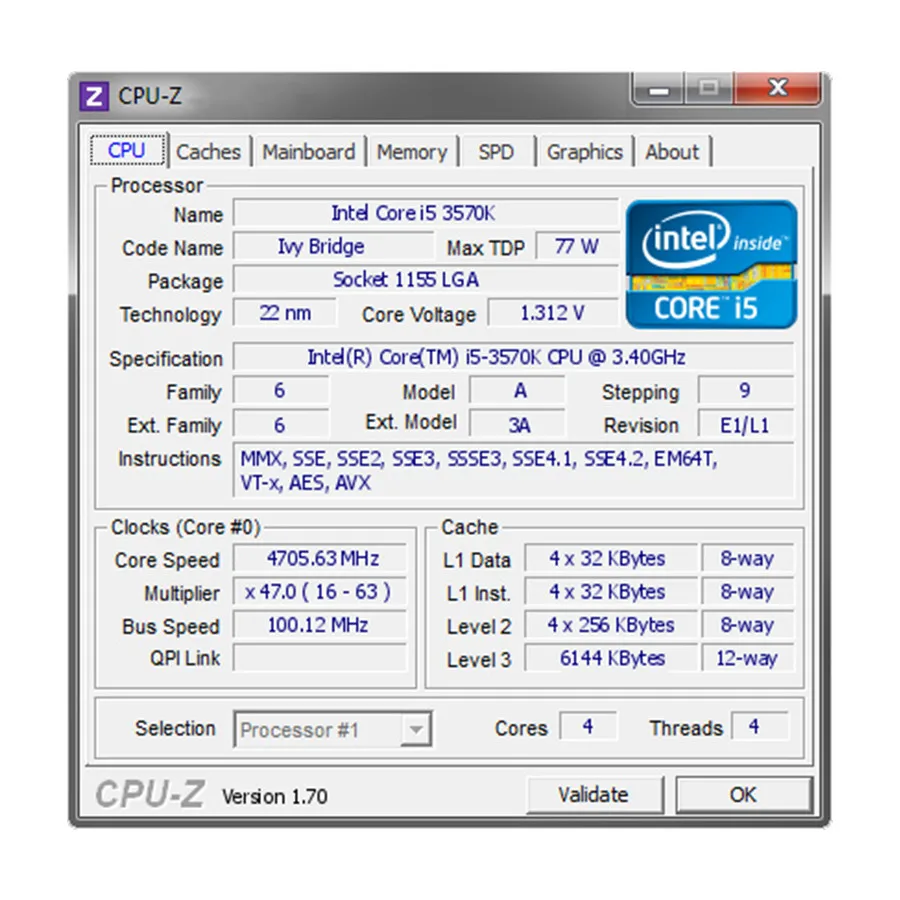Click the Core Voltage value 1.312 V
The image size is (900, 900).
(553, 313)
